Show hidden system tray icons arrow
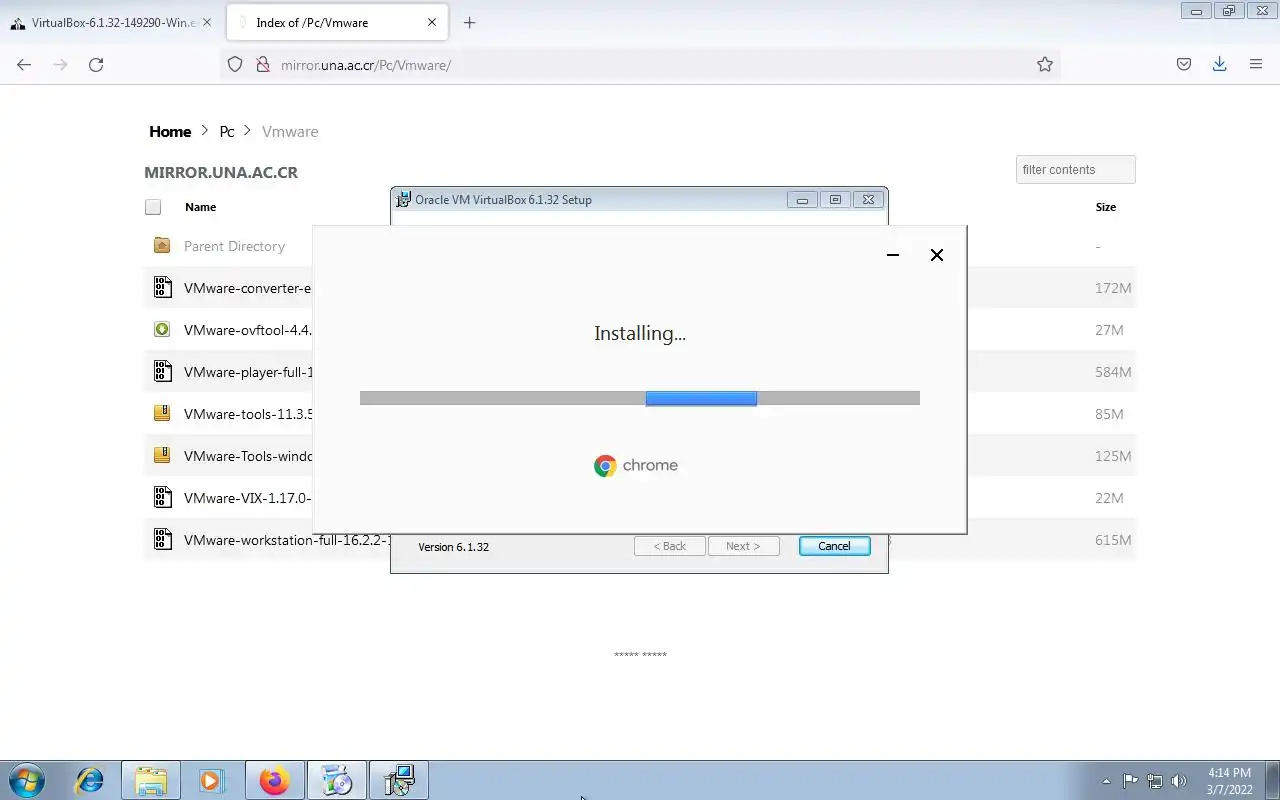Image resolution: width=1280 pixels, height=800 pixels. coord(1106,781)
